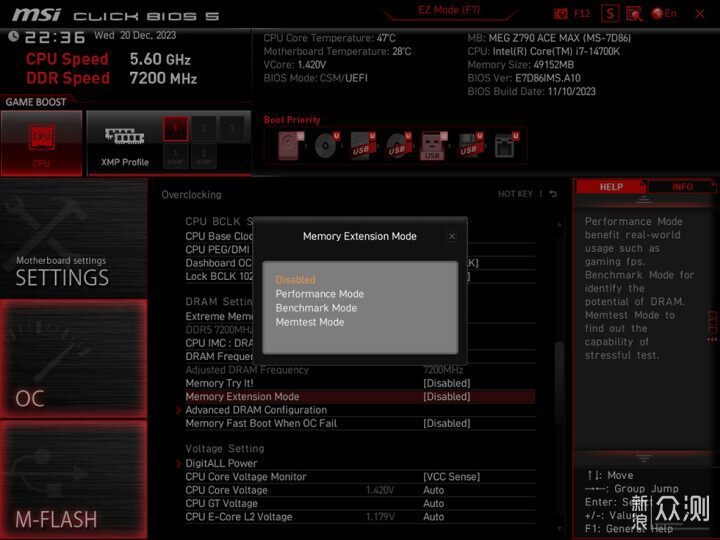Viewport: 720px width, 540px height.
Task: Enable XMP profile 1
Action: pyautogui.click(x=175, y=129)
